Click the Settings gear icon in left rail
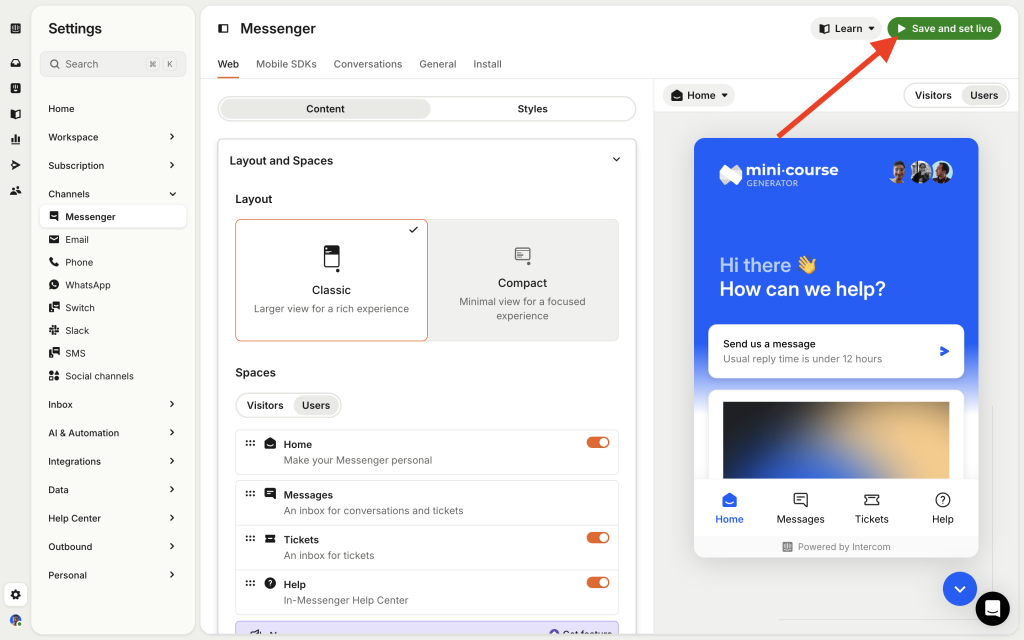The width and height of the screenshot is (1024, 640). coord(16,594)
